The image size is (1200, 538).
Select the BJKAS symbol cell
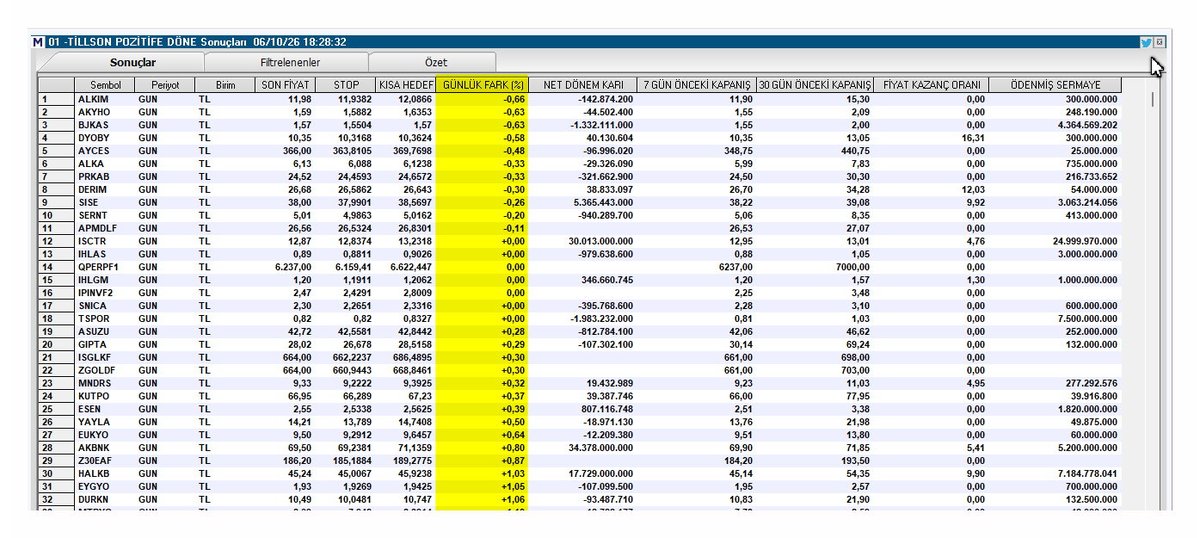(x=105, y=126)
